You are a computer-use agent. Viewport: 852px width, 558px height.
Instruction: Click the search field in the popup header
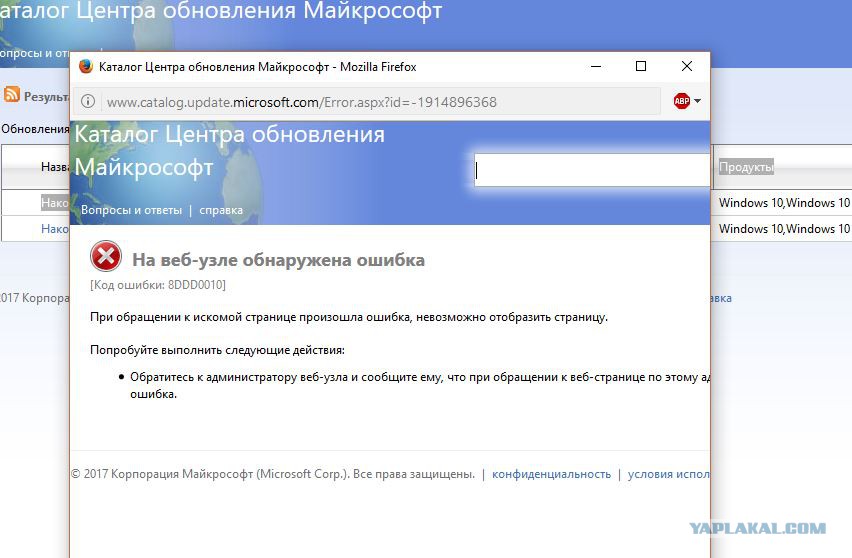point(592,170)
